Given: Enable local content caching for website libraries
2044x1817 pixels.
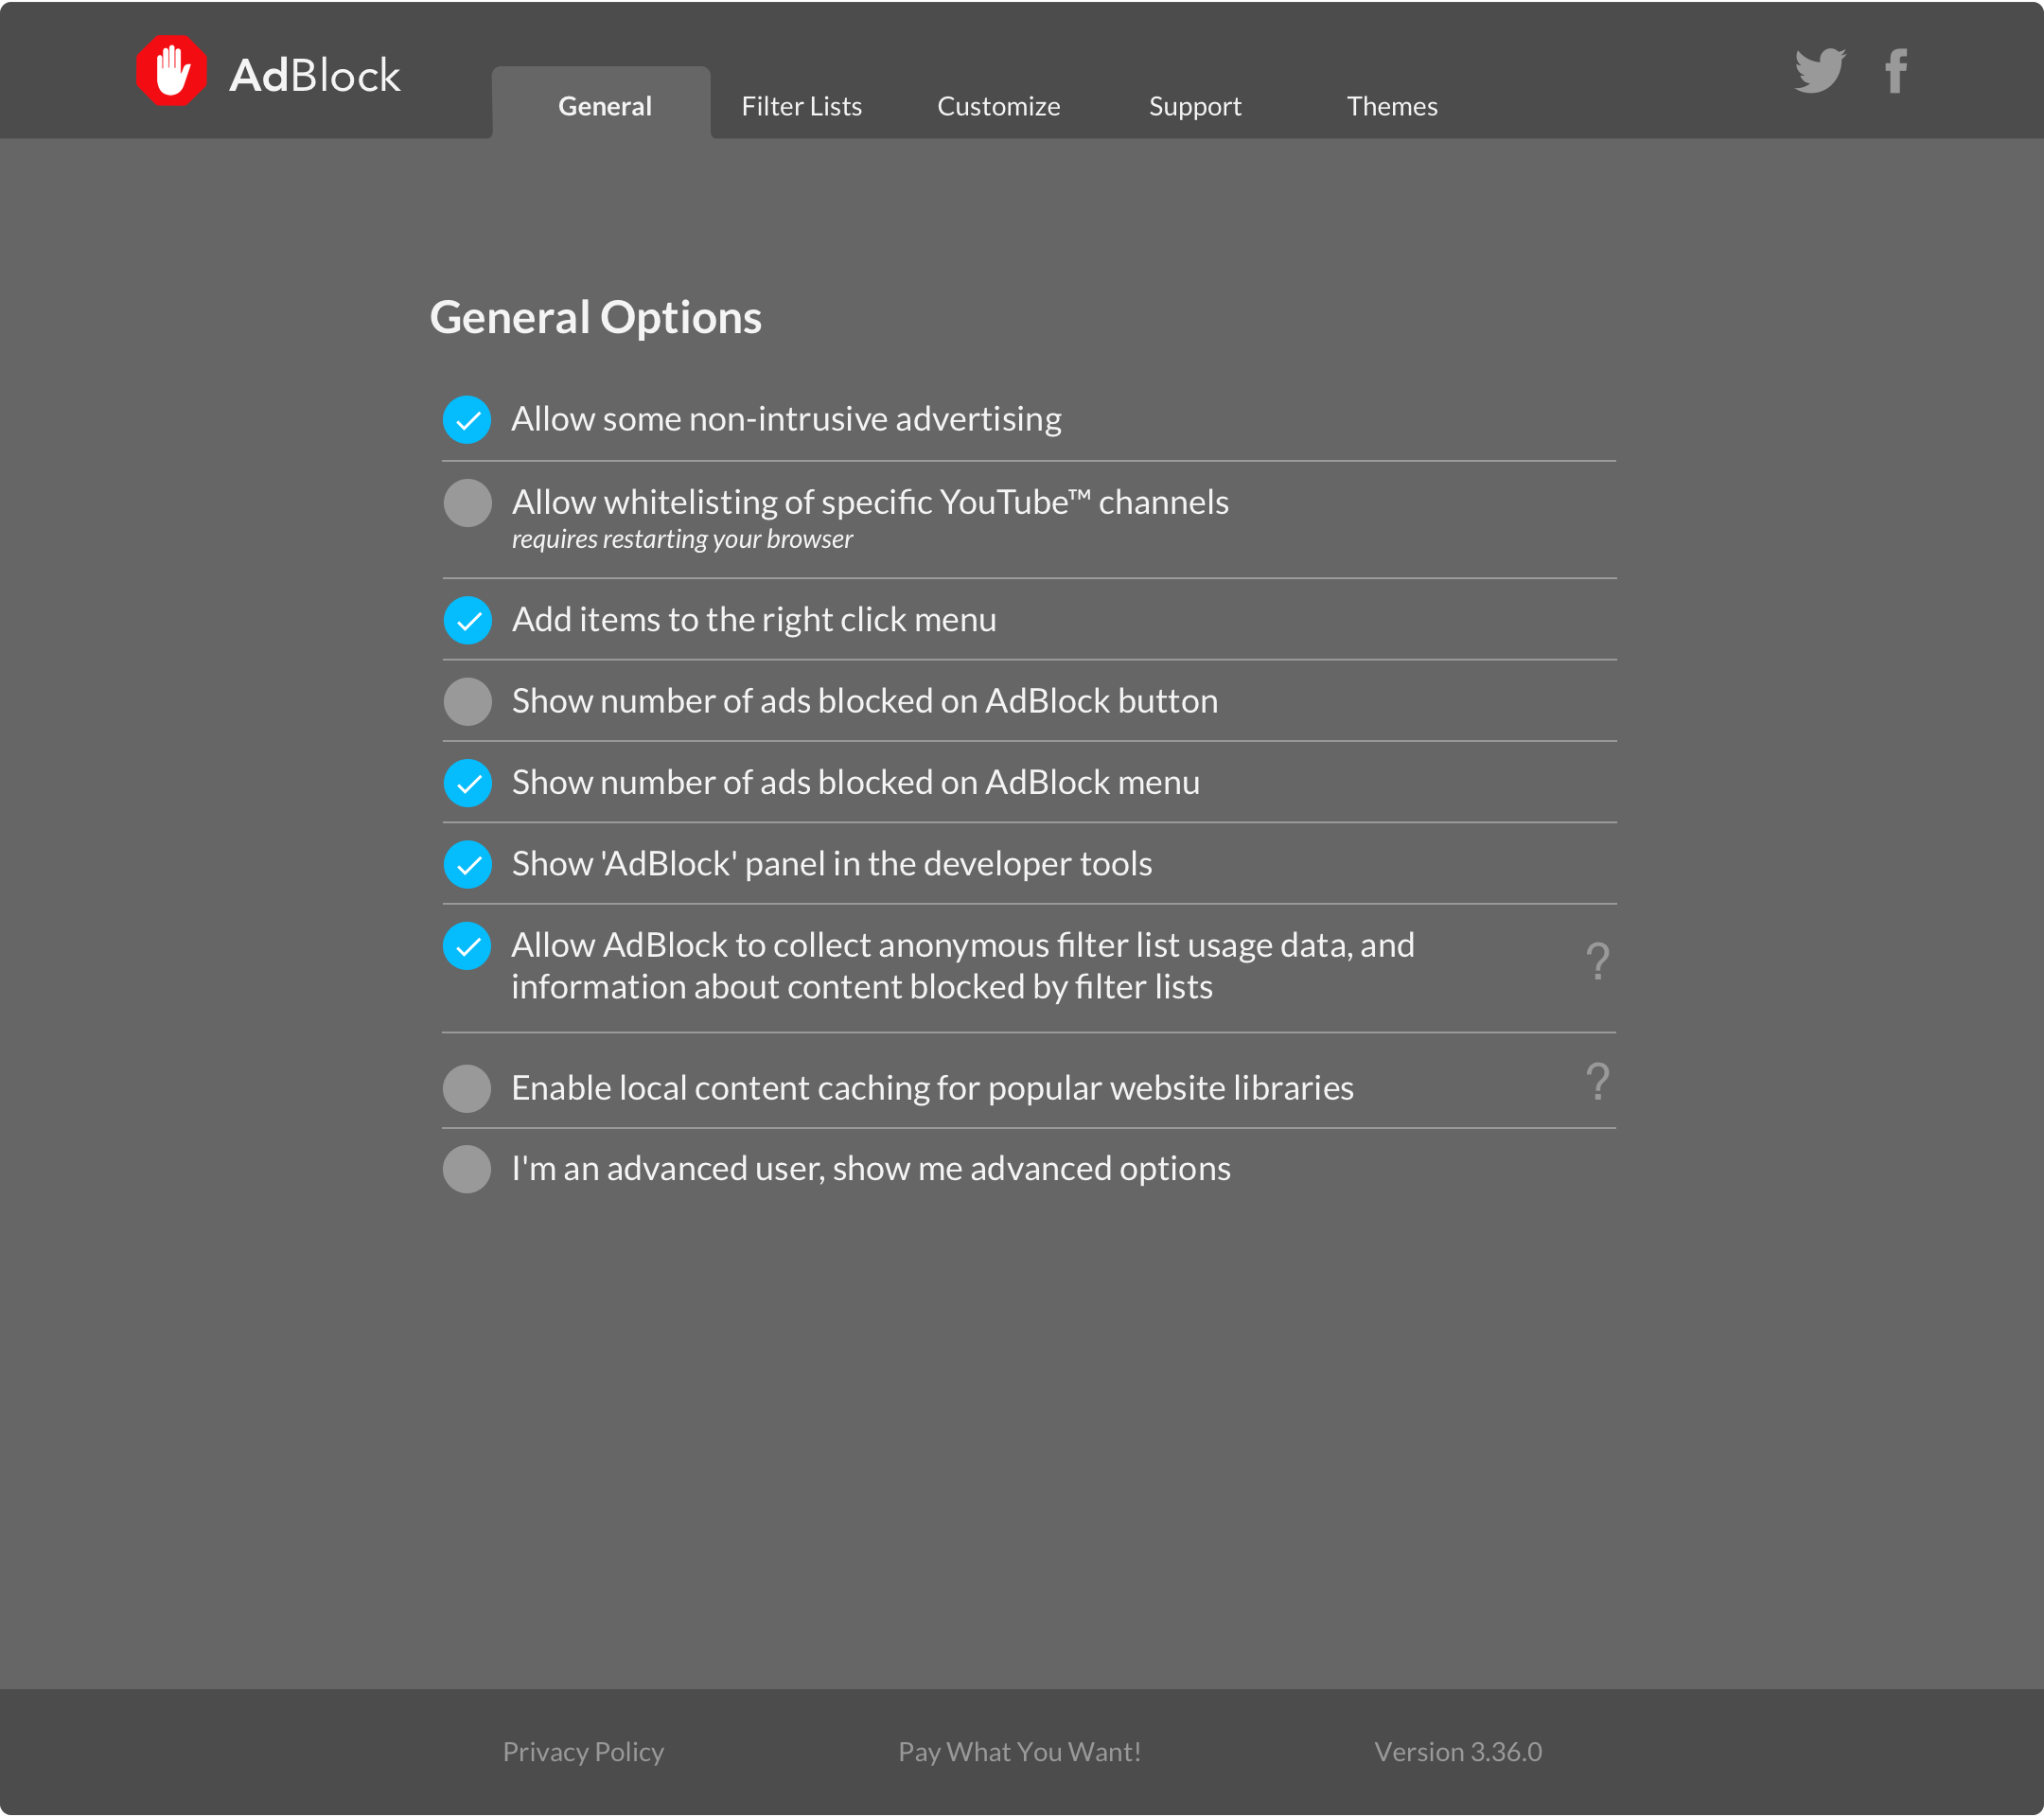Looking at the screenshot, I should pyautogui.click(x=467, y=1088).
